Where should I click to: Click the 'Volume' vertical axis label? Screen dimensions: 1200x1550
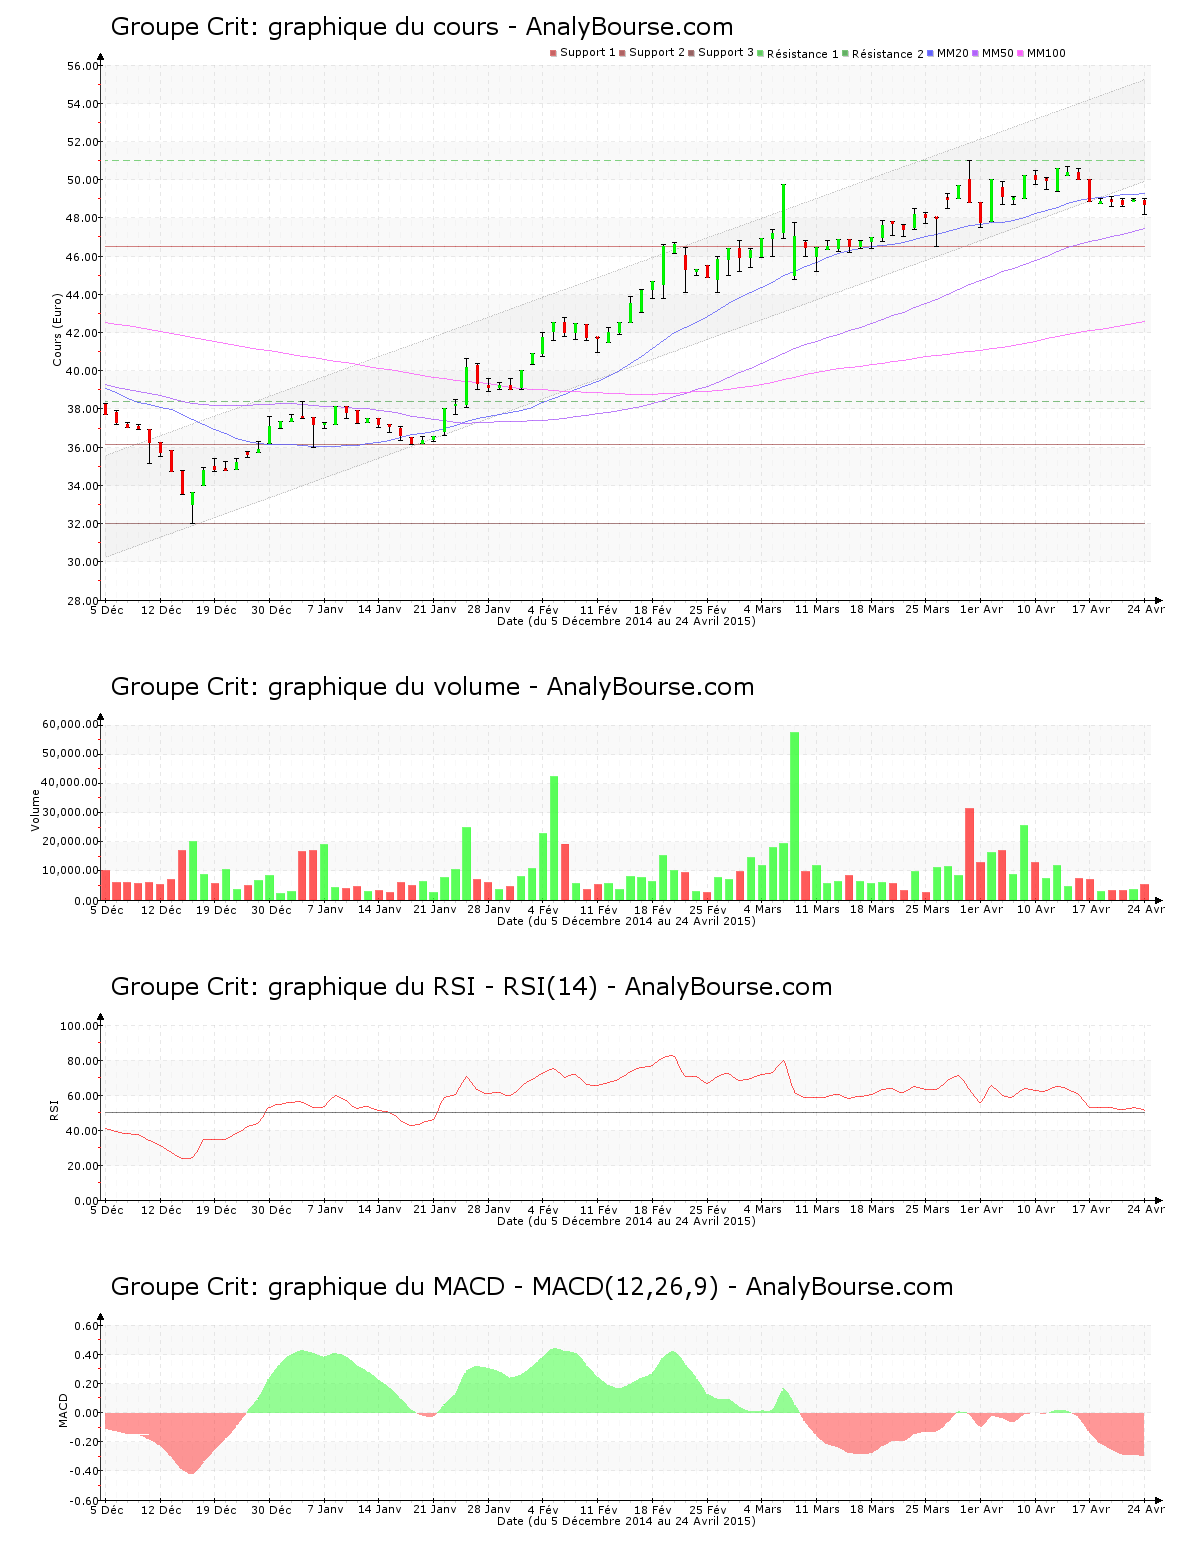[36, 810]
